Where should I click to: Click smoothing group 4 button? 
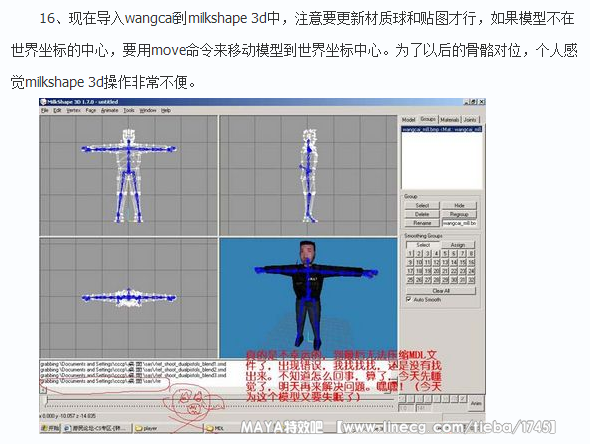[x=436, y=254]
